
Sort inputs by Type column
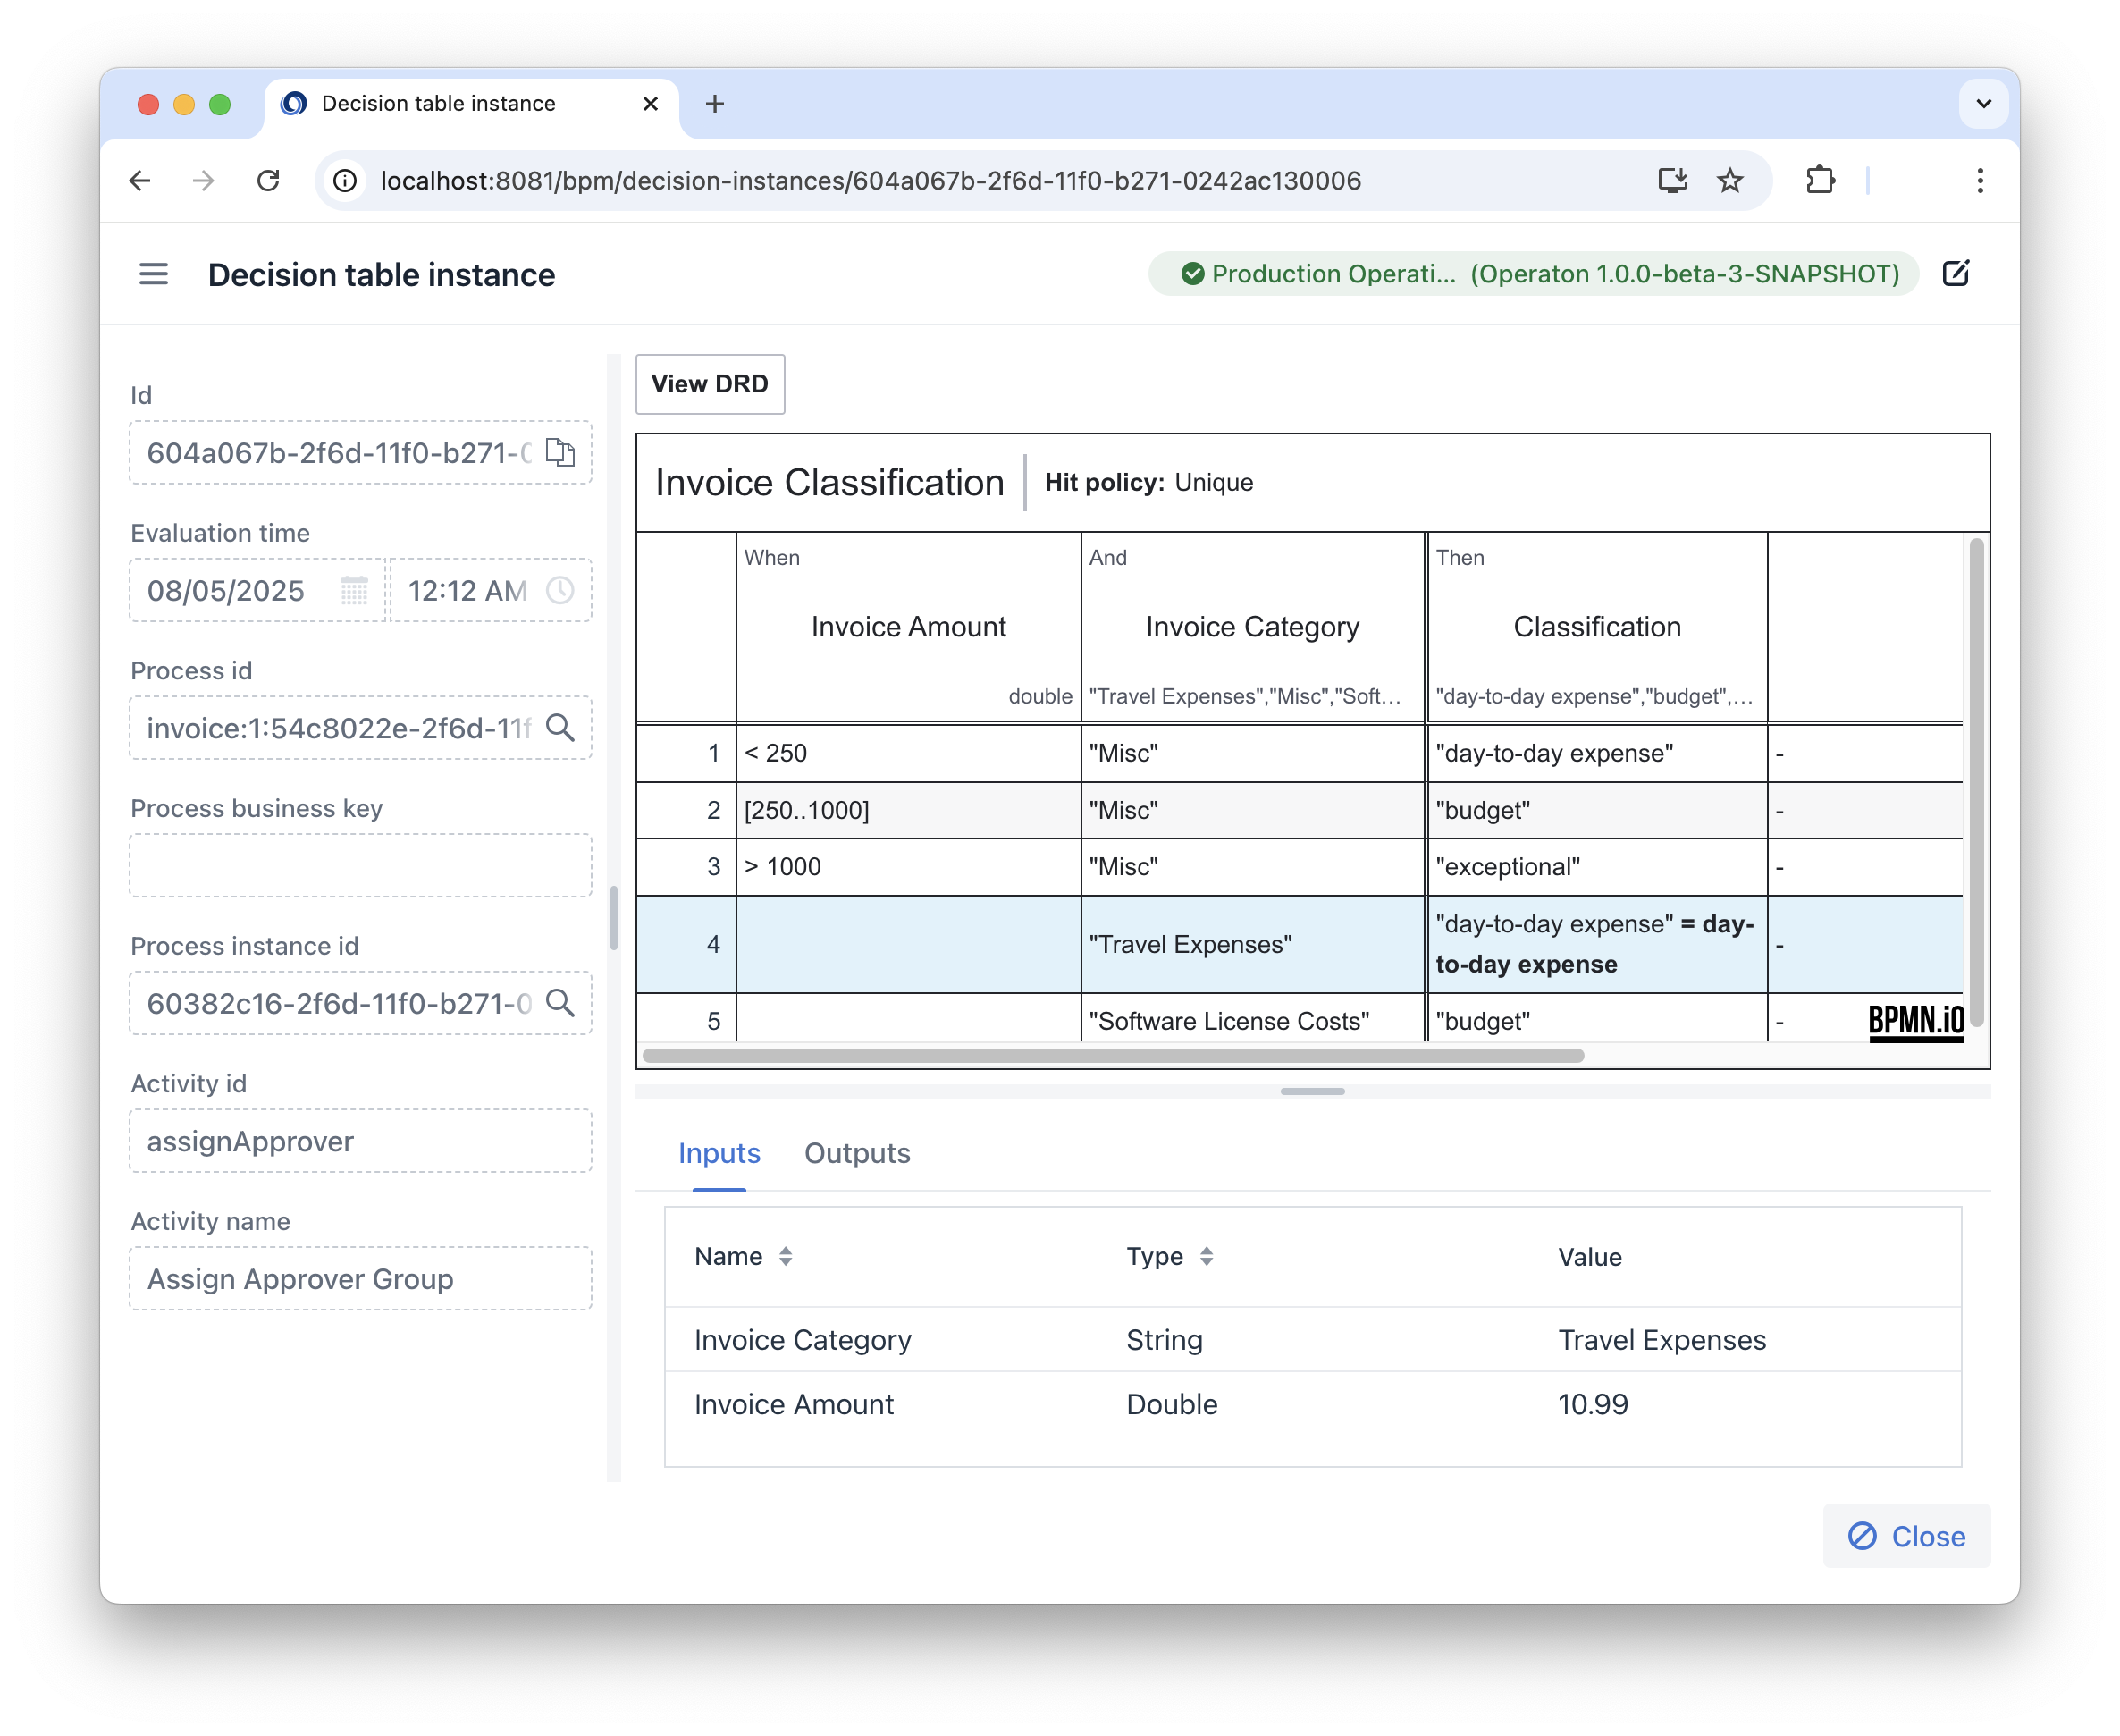[x=1207, y=1257]
